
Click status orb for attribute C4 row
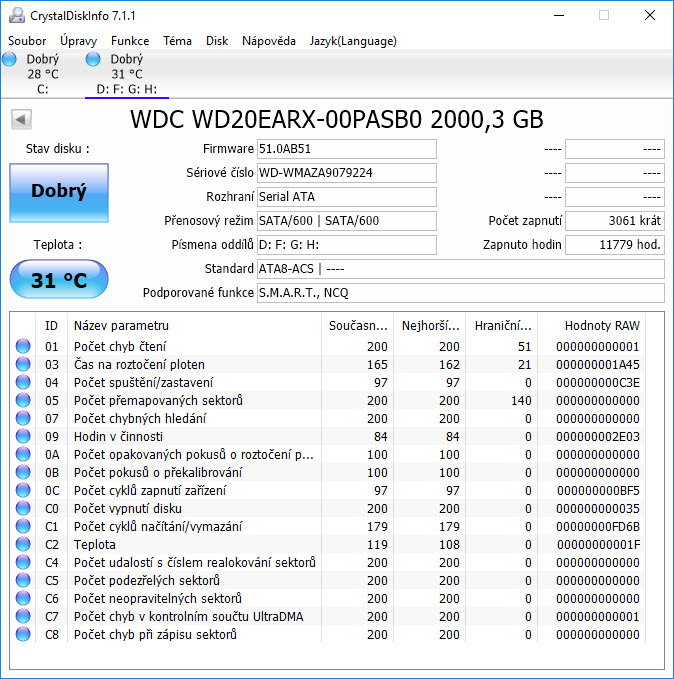(x=23, y=562)
